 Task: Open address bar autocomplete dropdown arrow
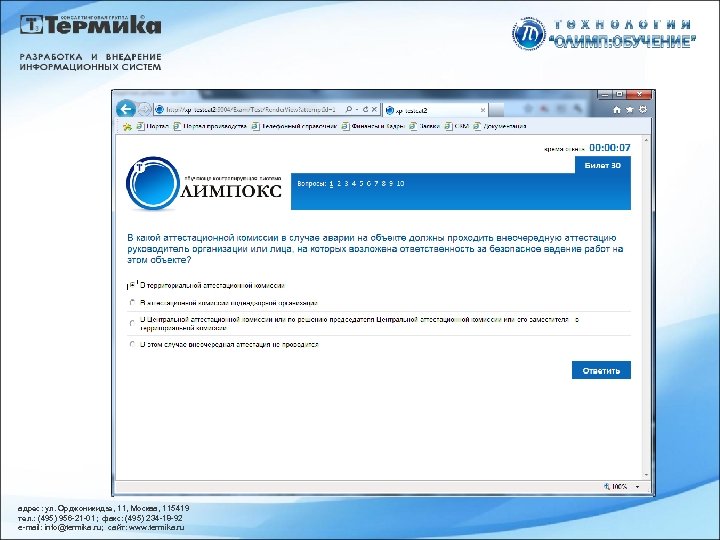357,109
